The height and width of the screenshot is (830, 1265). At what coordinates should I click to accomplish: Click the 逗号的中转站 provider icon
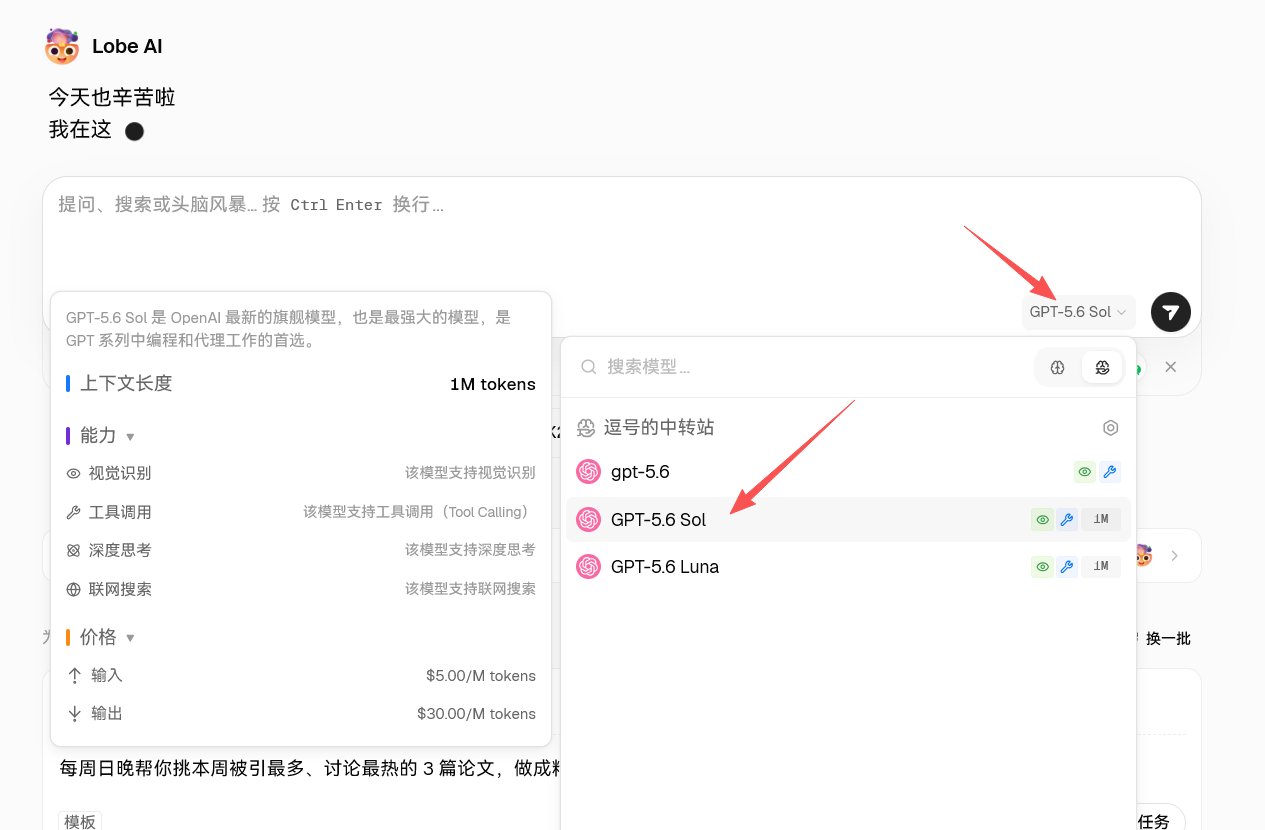tap(586, 428)
